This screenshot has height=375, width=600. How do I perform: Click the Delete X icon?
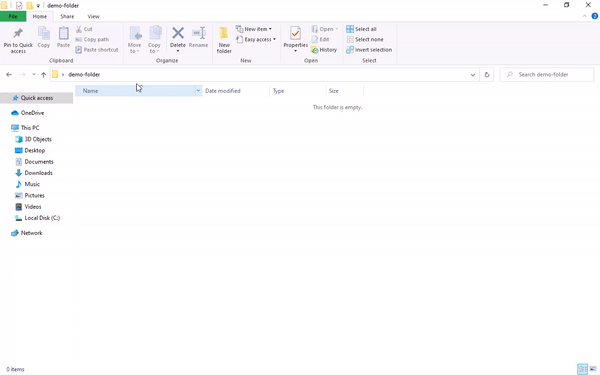pos(178,33)
